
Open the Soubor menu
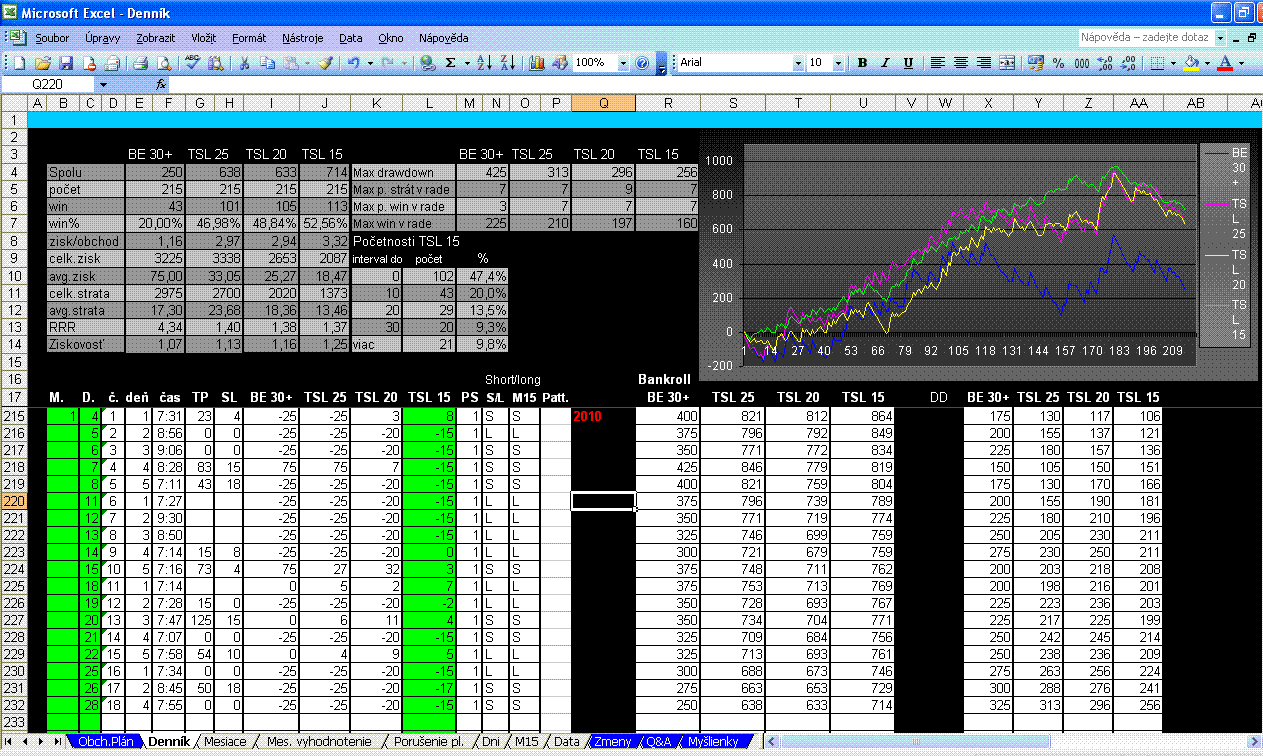click(52, 38)
